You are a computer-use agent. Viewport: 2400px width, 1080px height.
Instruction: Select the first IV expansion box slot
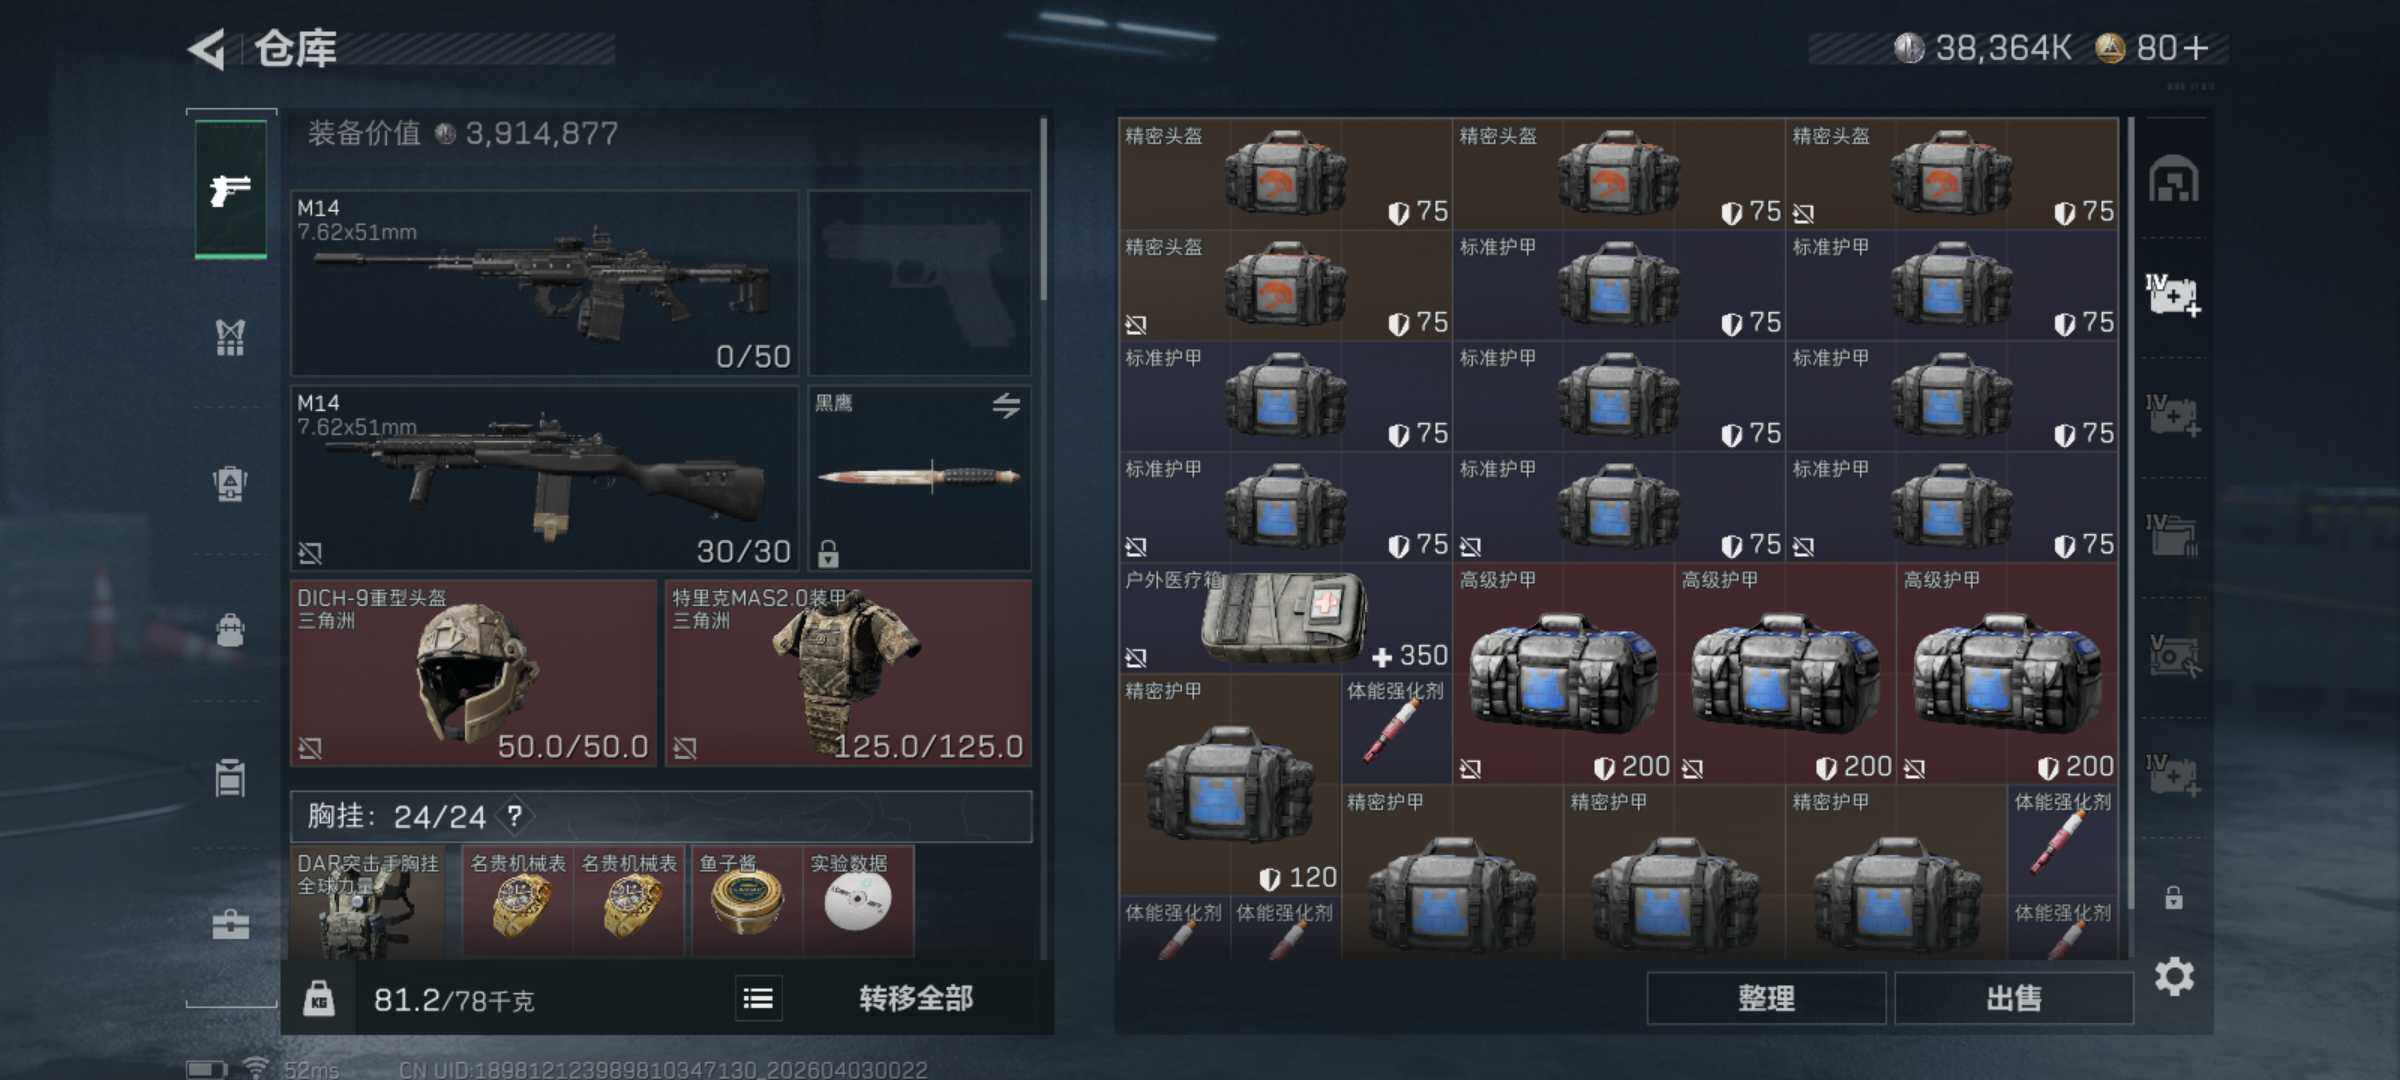click(2173, 295)
